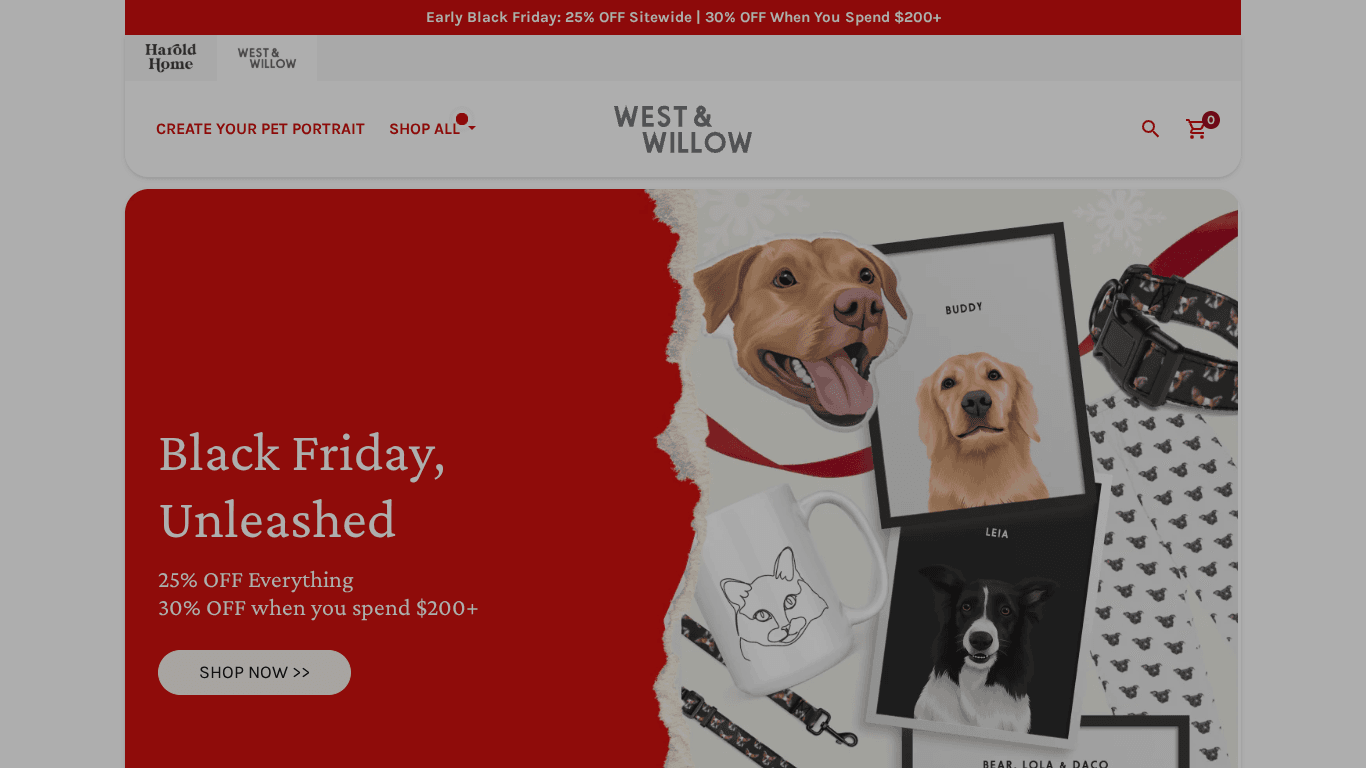
Task: Open the shopping cart icon
Action: [x=1196, y=129]
